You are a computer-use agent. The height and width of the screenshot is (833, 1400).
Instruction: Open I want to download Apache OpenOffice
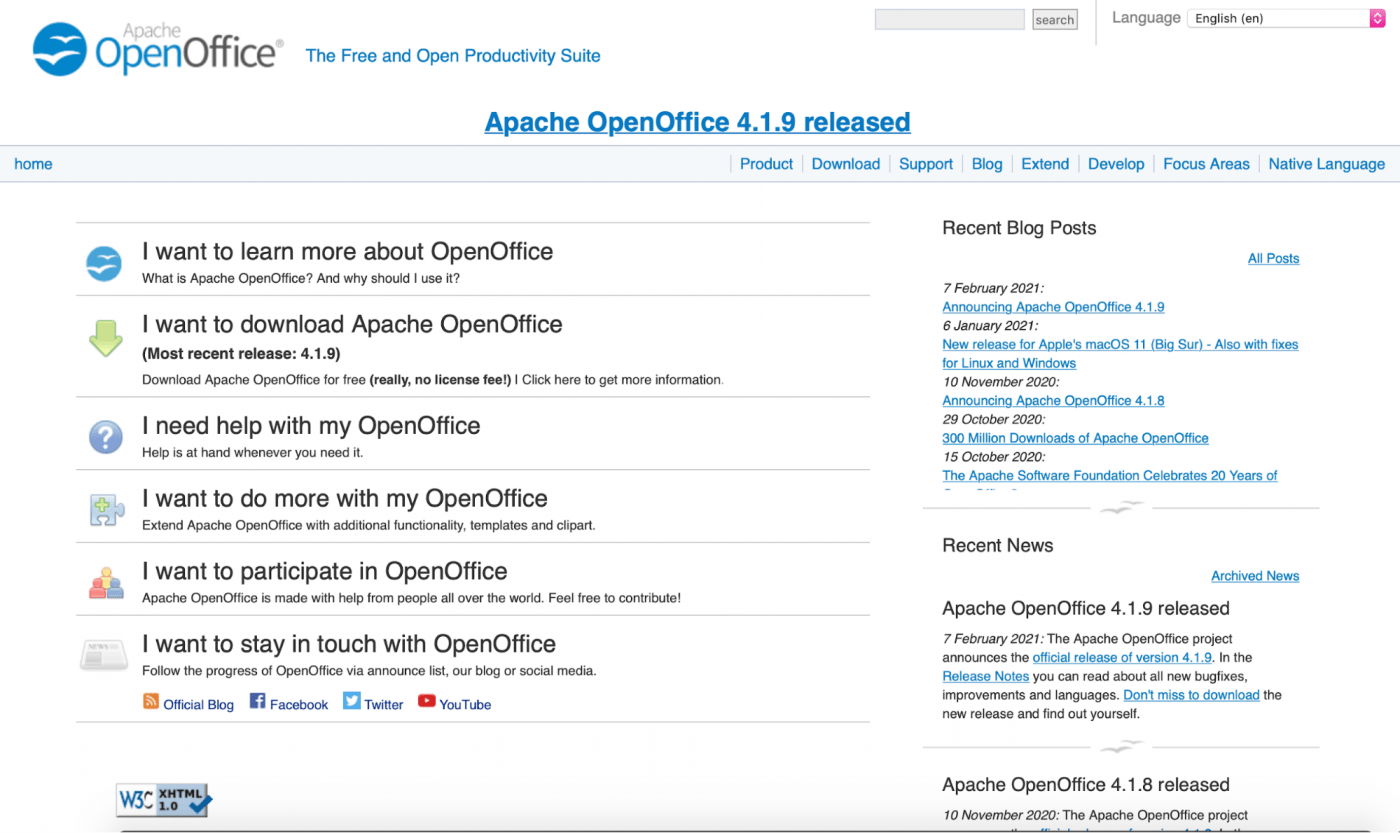pyautogui.click(x=352, y=324)
